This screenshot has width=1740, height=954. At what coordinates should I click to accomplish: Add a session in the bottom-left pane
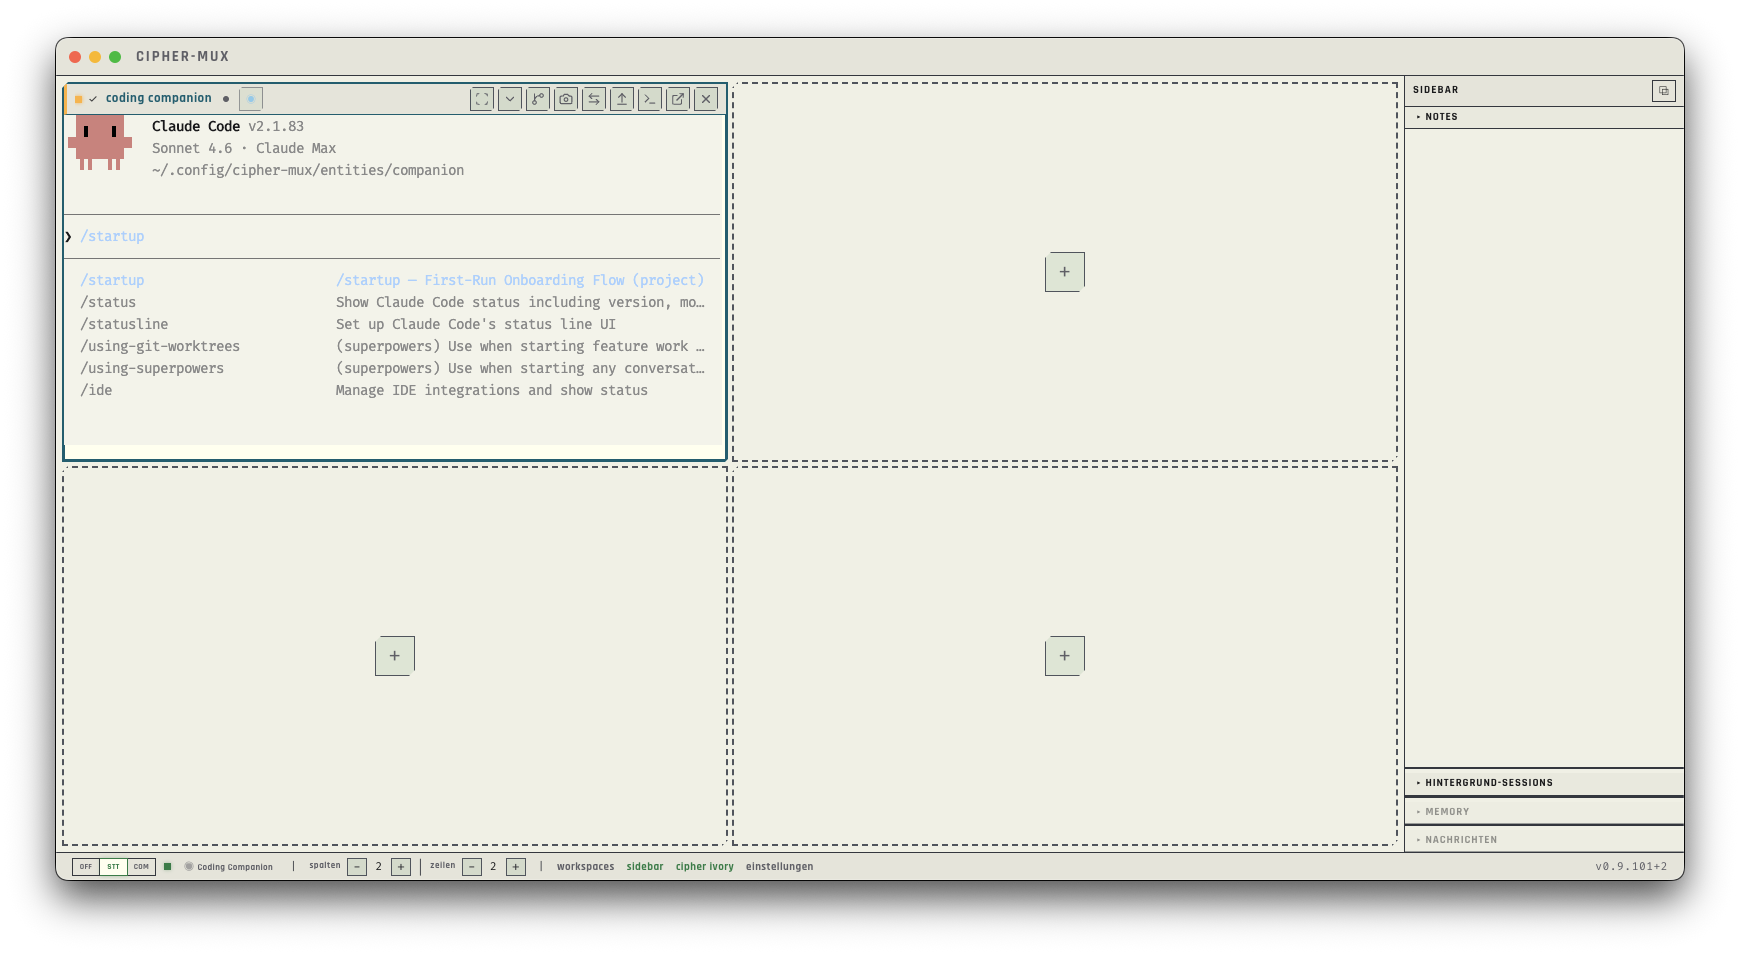[x=395, y=656]
